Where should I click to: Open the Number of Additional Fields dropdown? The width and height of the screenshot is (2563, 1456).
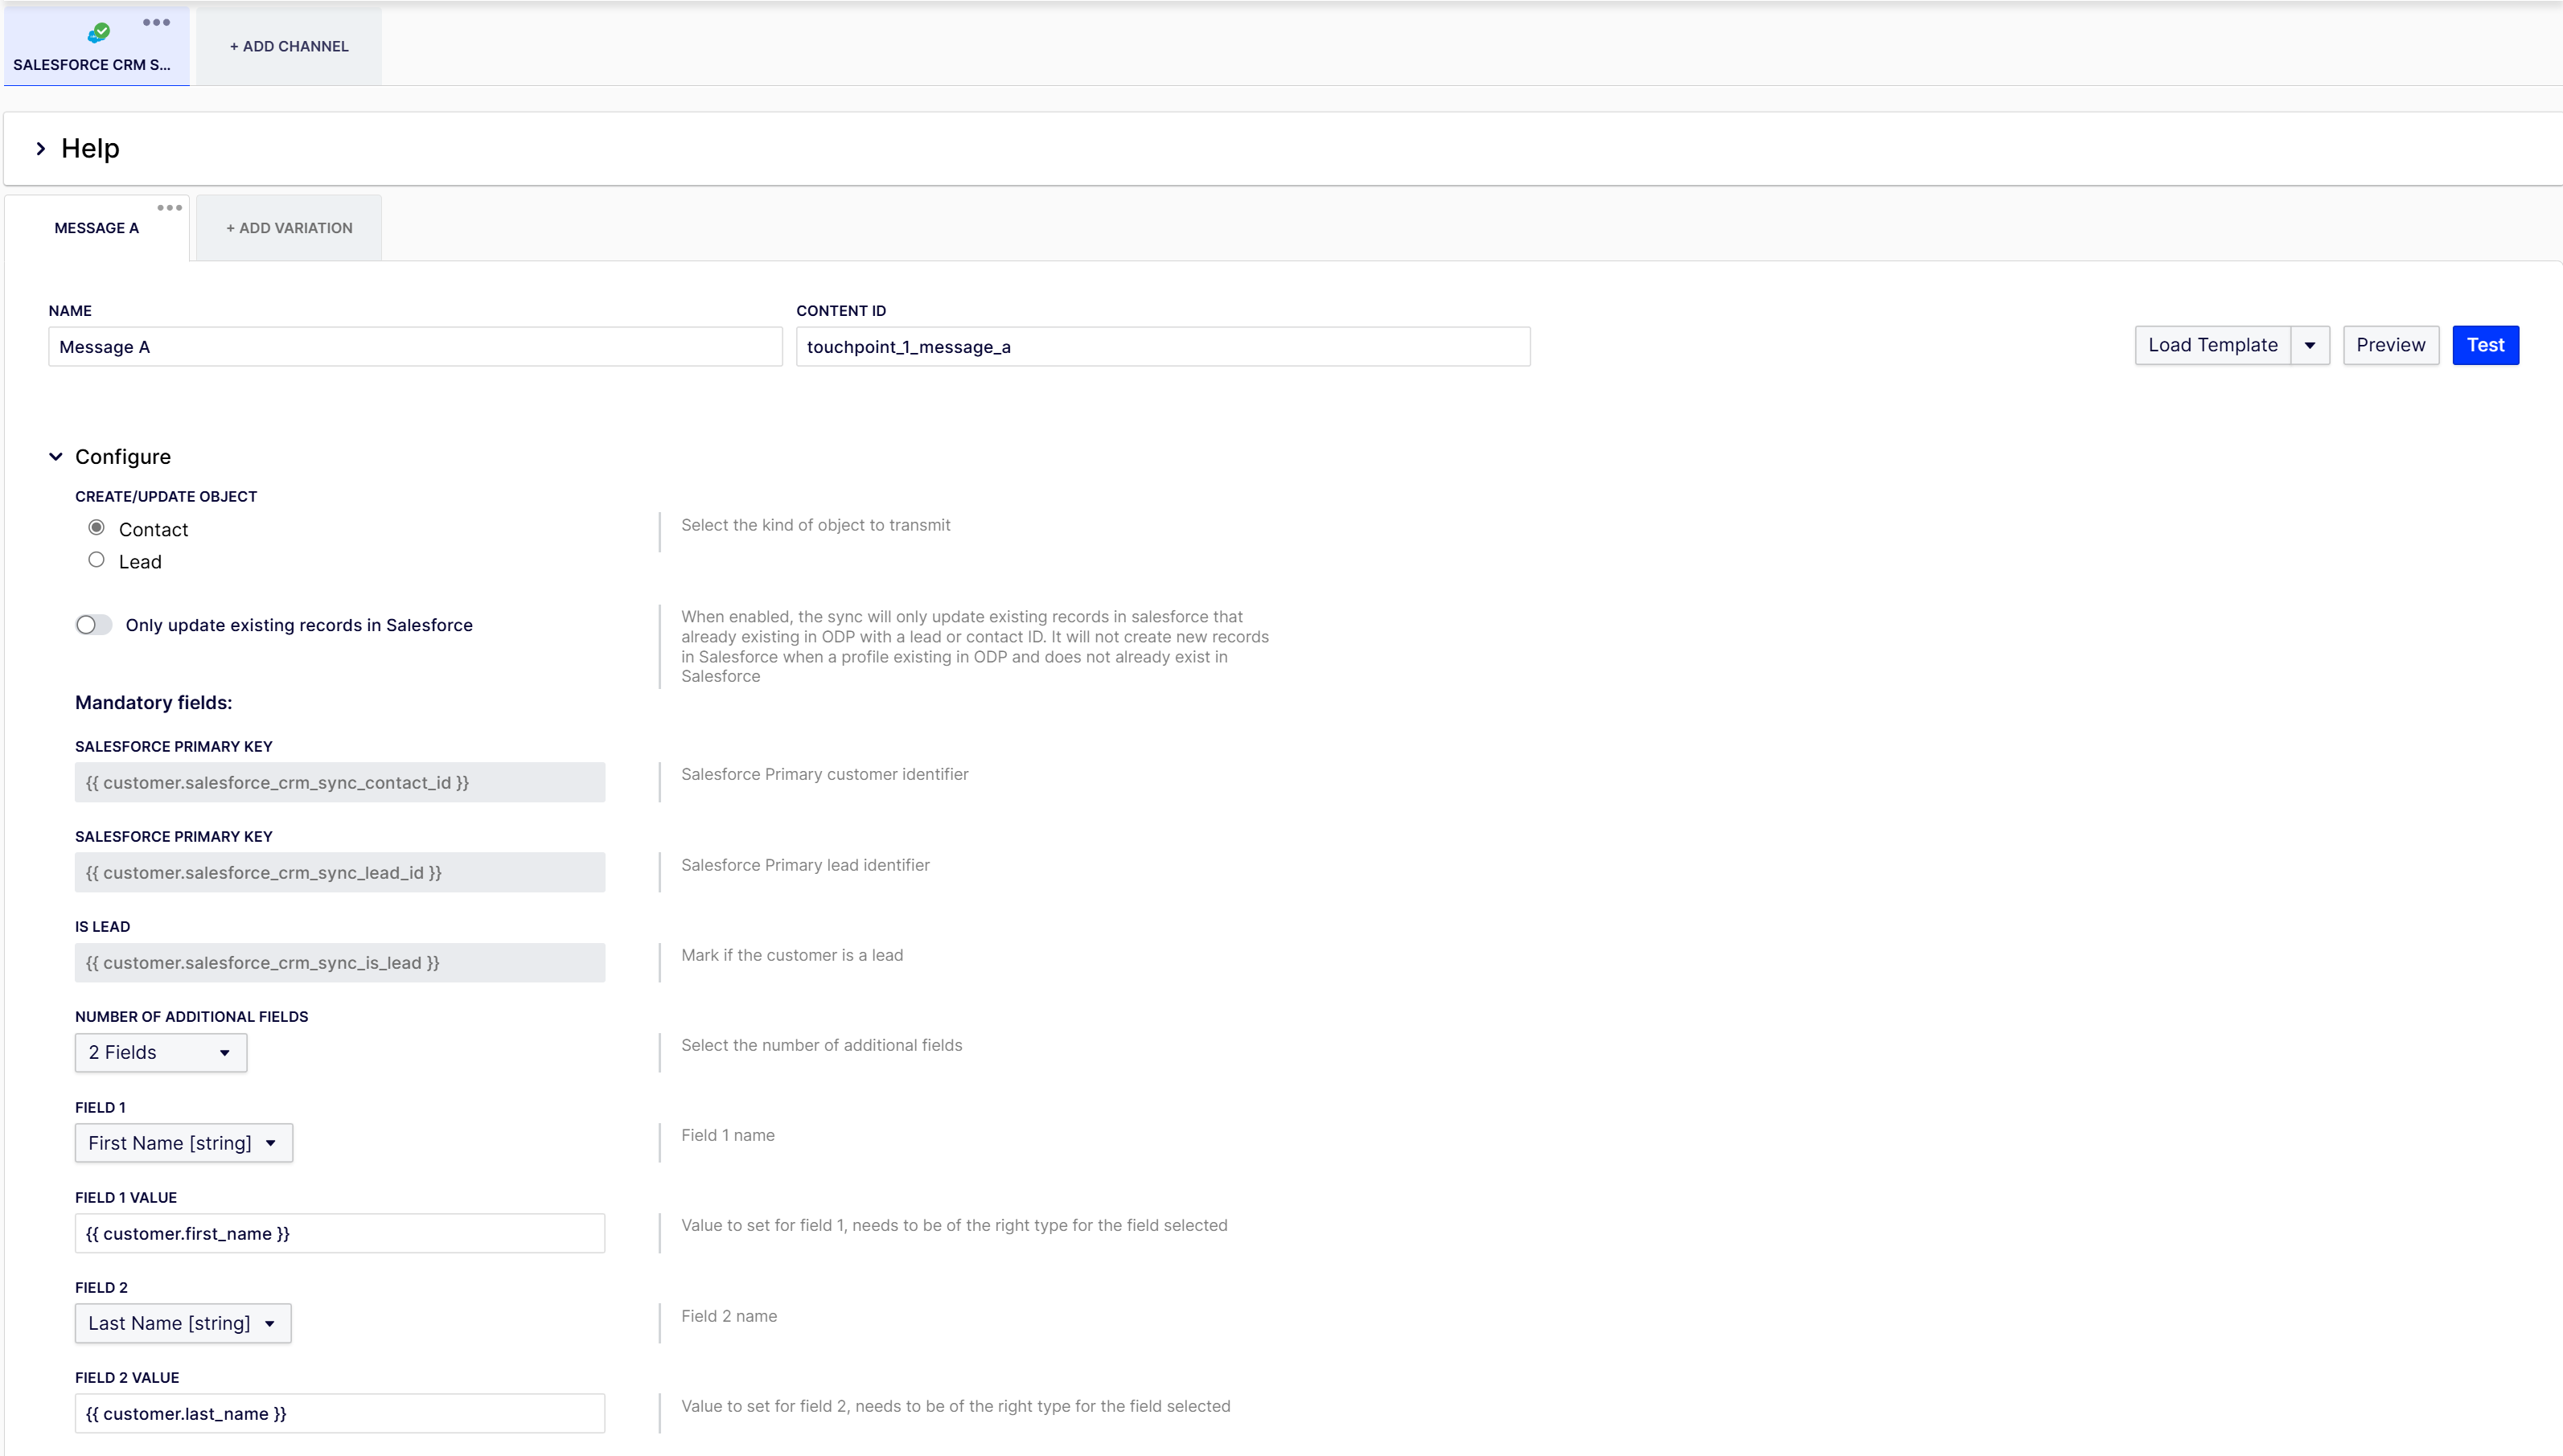[x=161, y=1053]
